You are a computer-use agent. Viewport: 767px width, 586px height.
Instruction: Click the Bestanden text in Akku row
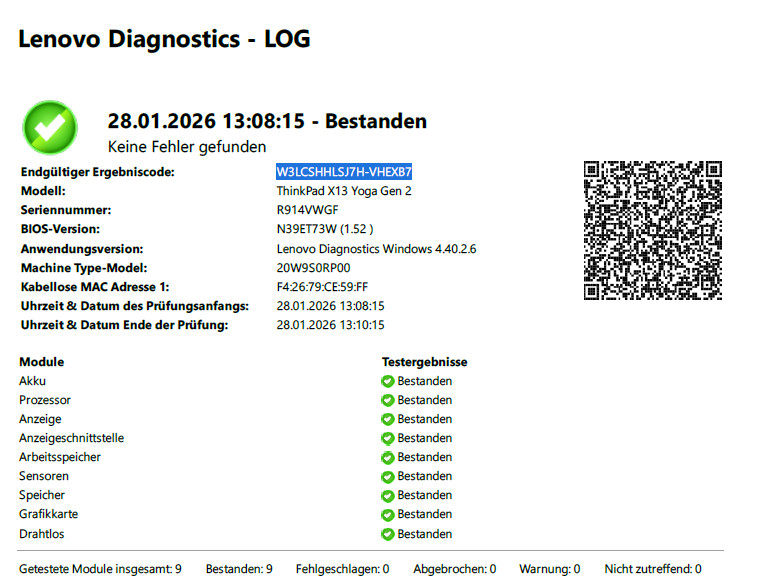(425, 381)
